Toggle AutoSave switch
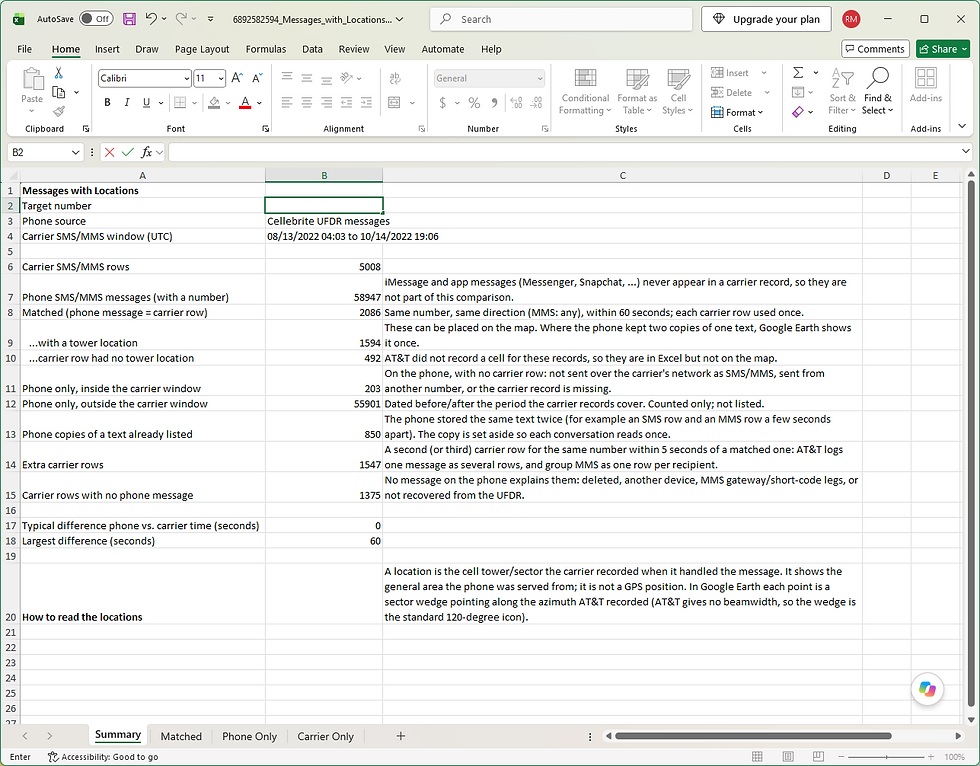980x766 pixels. (x=96, y=19)
